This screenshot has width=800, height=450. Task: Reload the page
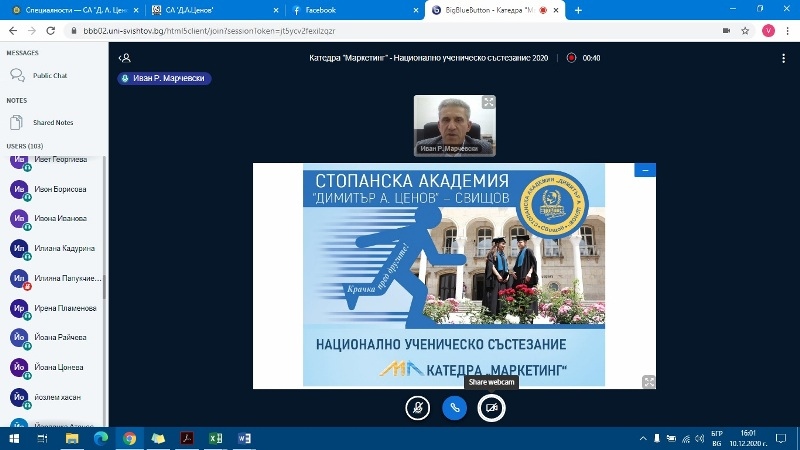click(51, 31)
